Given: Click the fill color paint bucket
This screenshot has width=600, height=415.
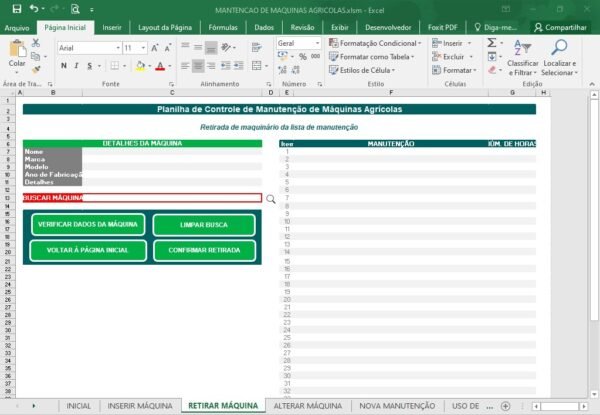Looking at the screenshot, I should tap(140, 66).
